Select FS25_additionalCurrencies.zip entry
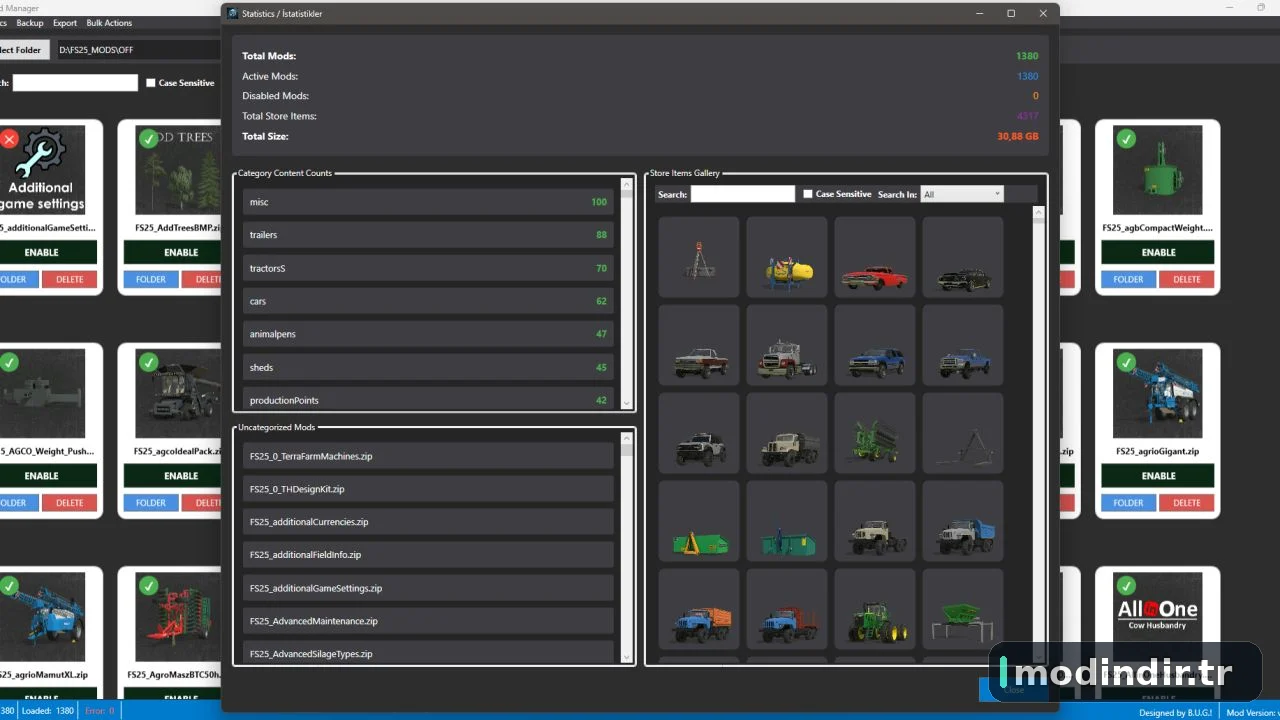This screenshot has width=1280, height=720. (428, 522)
